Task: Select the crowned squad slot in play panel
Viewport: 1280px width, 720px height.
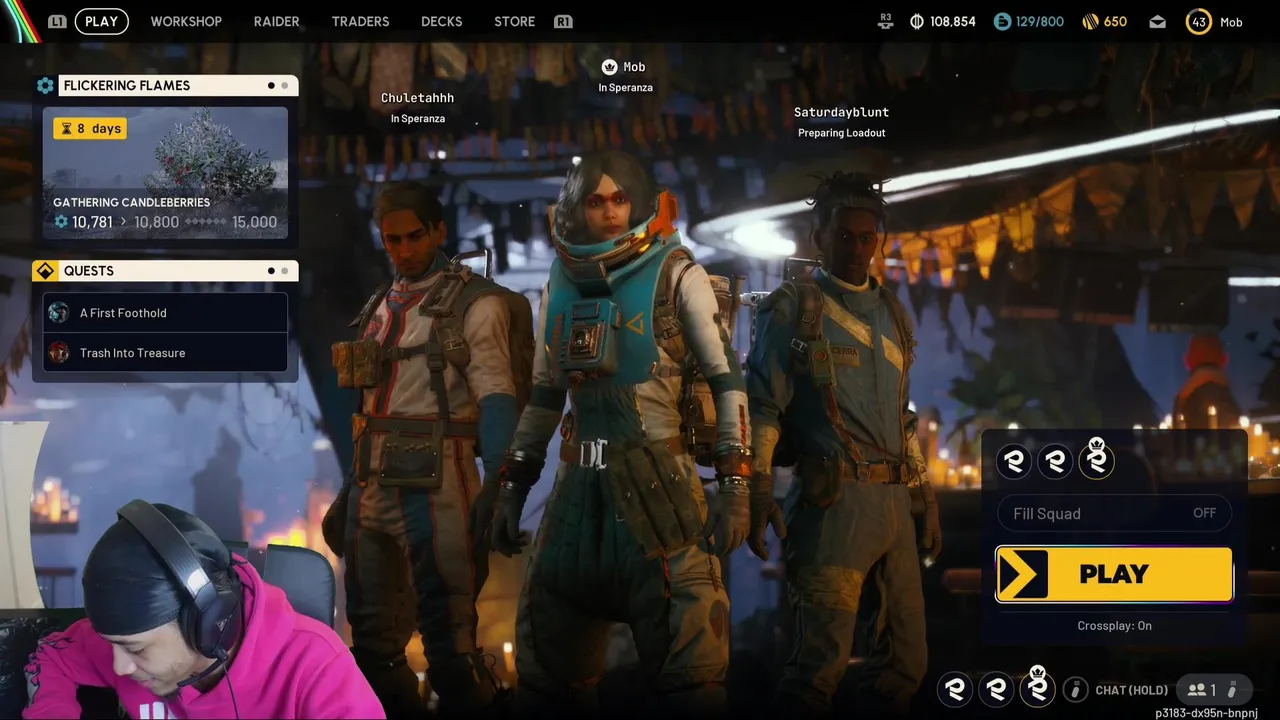Action: coord(1097,460)
